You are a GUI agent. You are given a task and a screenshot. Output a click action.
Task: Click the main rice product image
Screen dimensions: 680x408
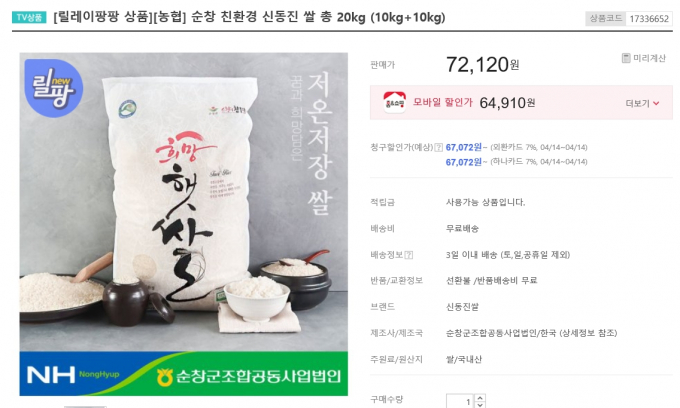coord(183,224)
